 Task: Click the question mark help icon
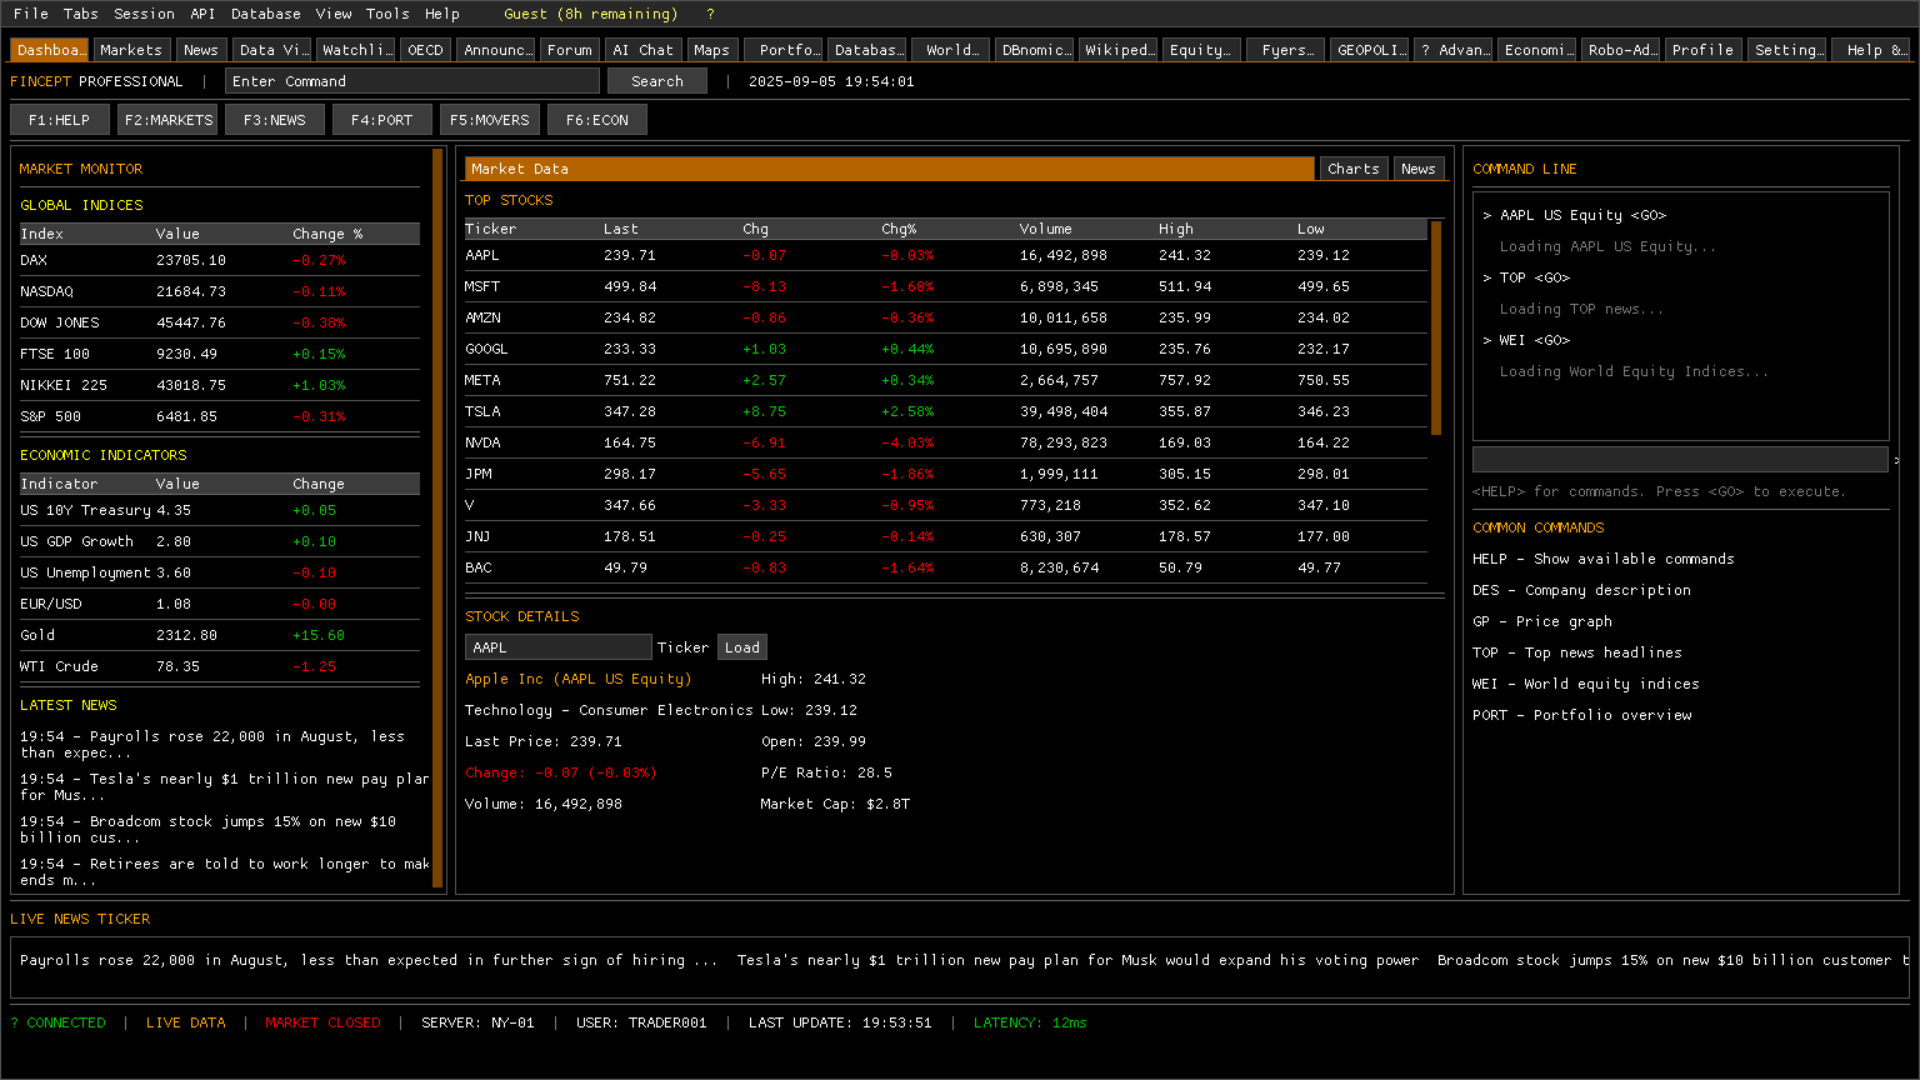click(710, 14)
